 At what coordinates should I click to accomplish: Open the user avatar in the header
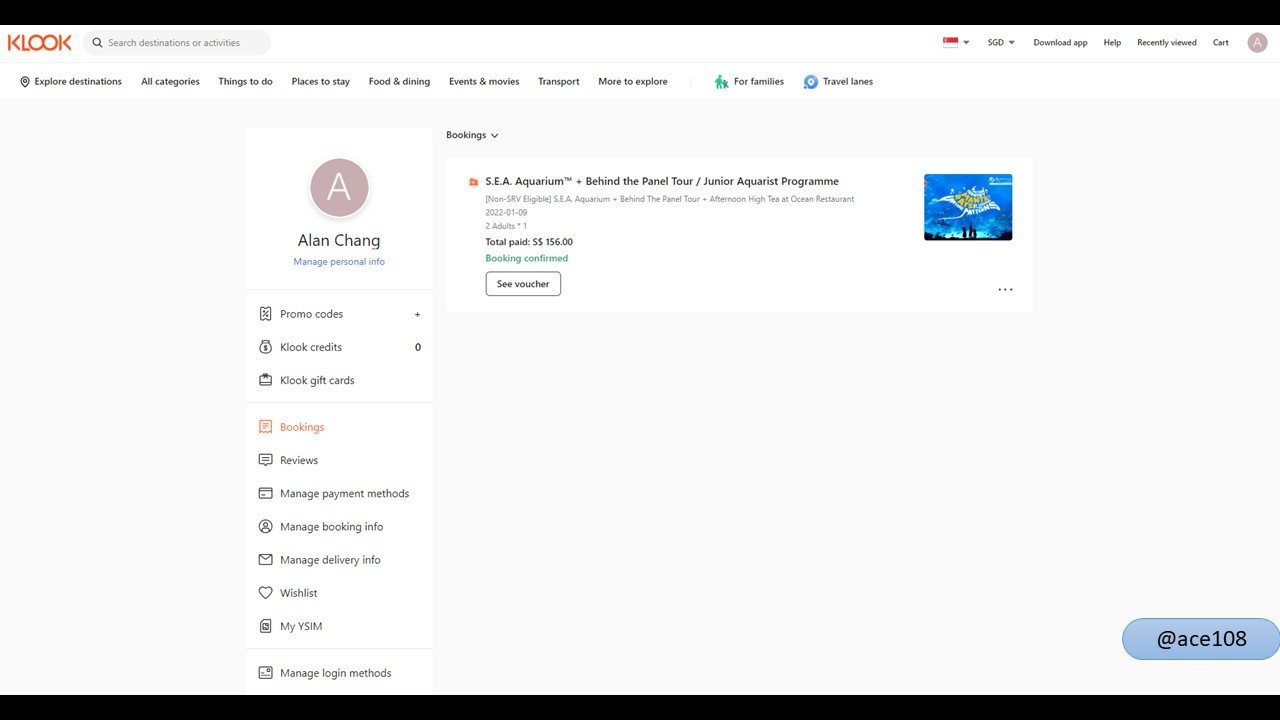click(x=1257, y=42)
